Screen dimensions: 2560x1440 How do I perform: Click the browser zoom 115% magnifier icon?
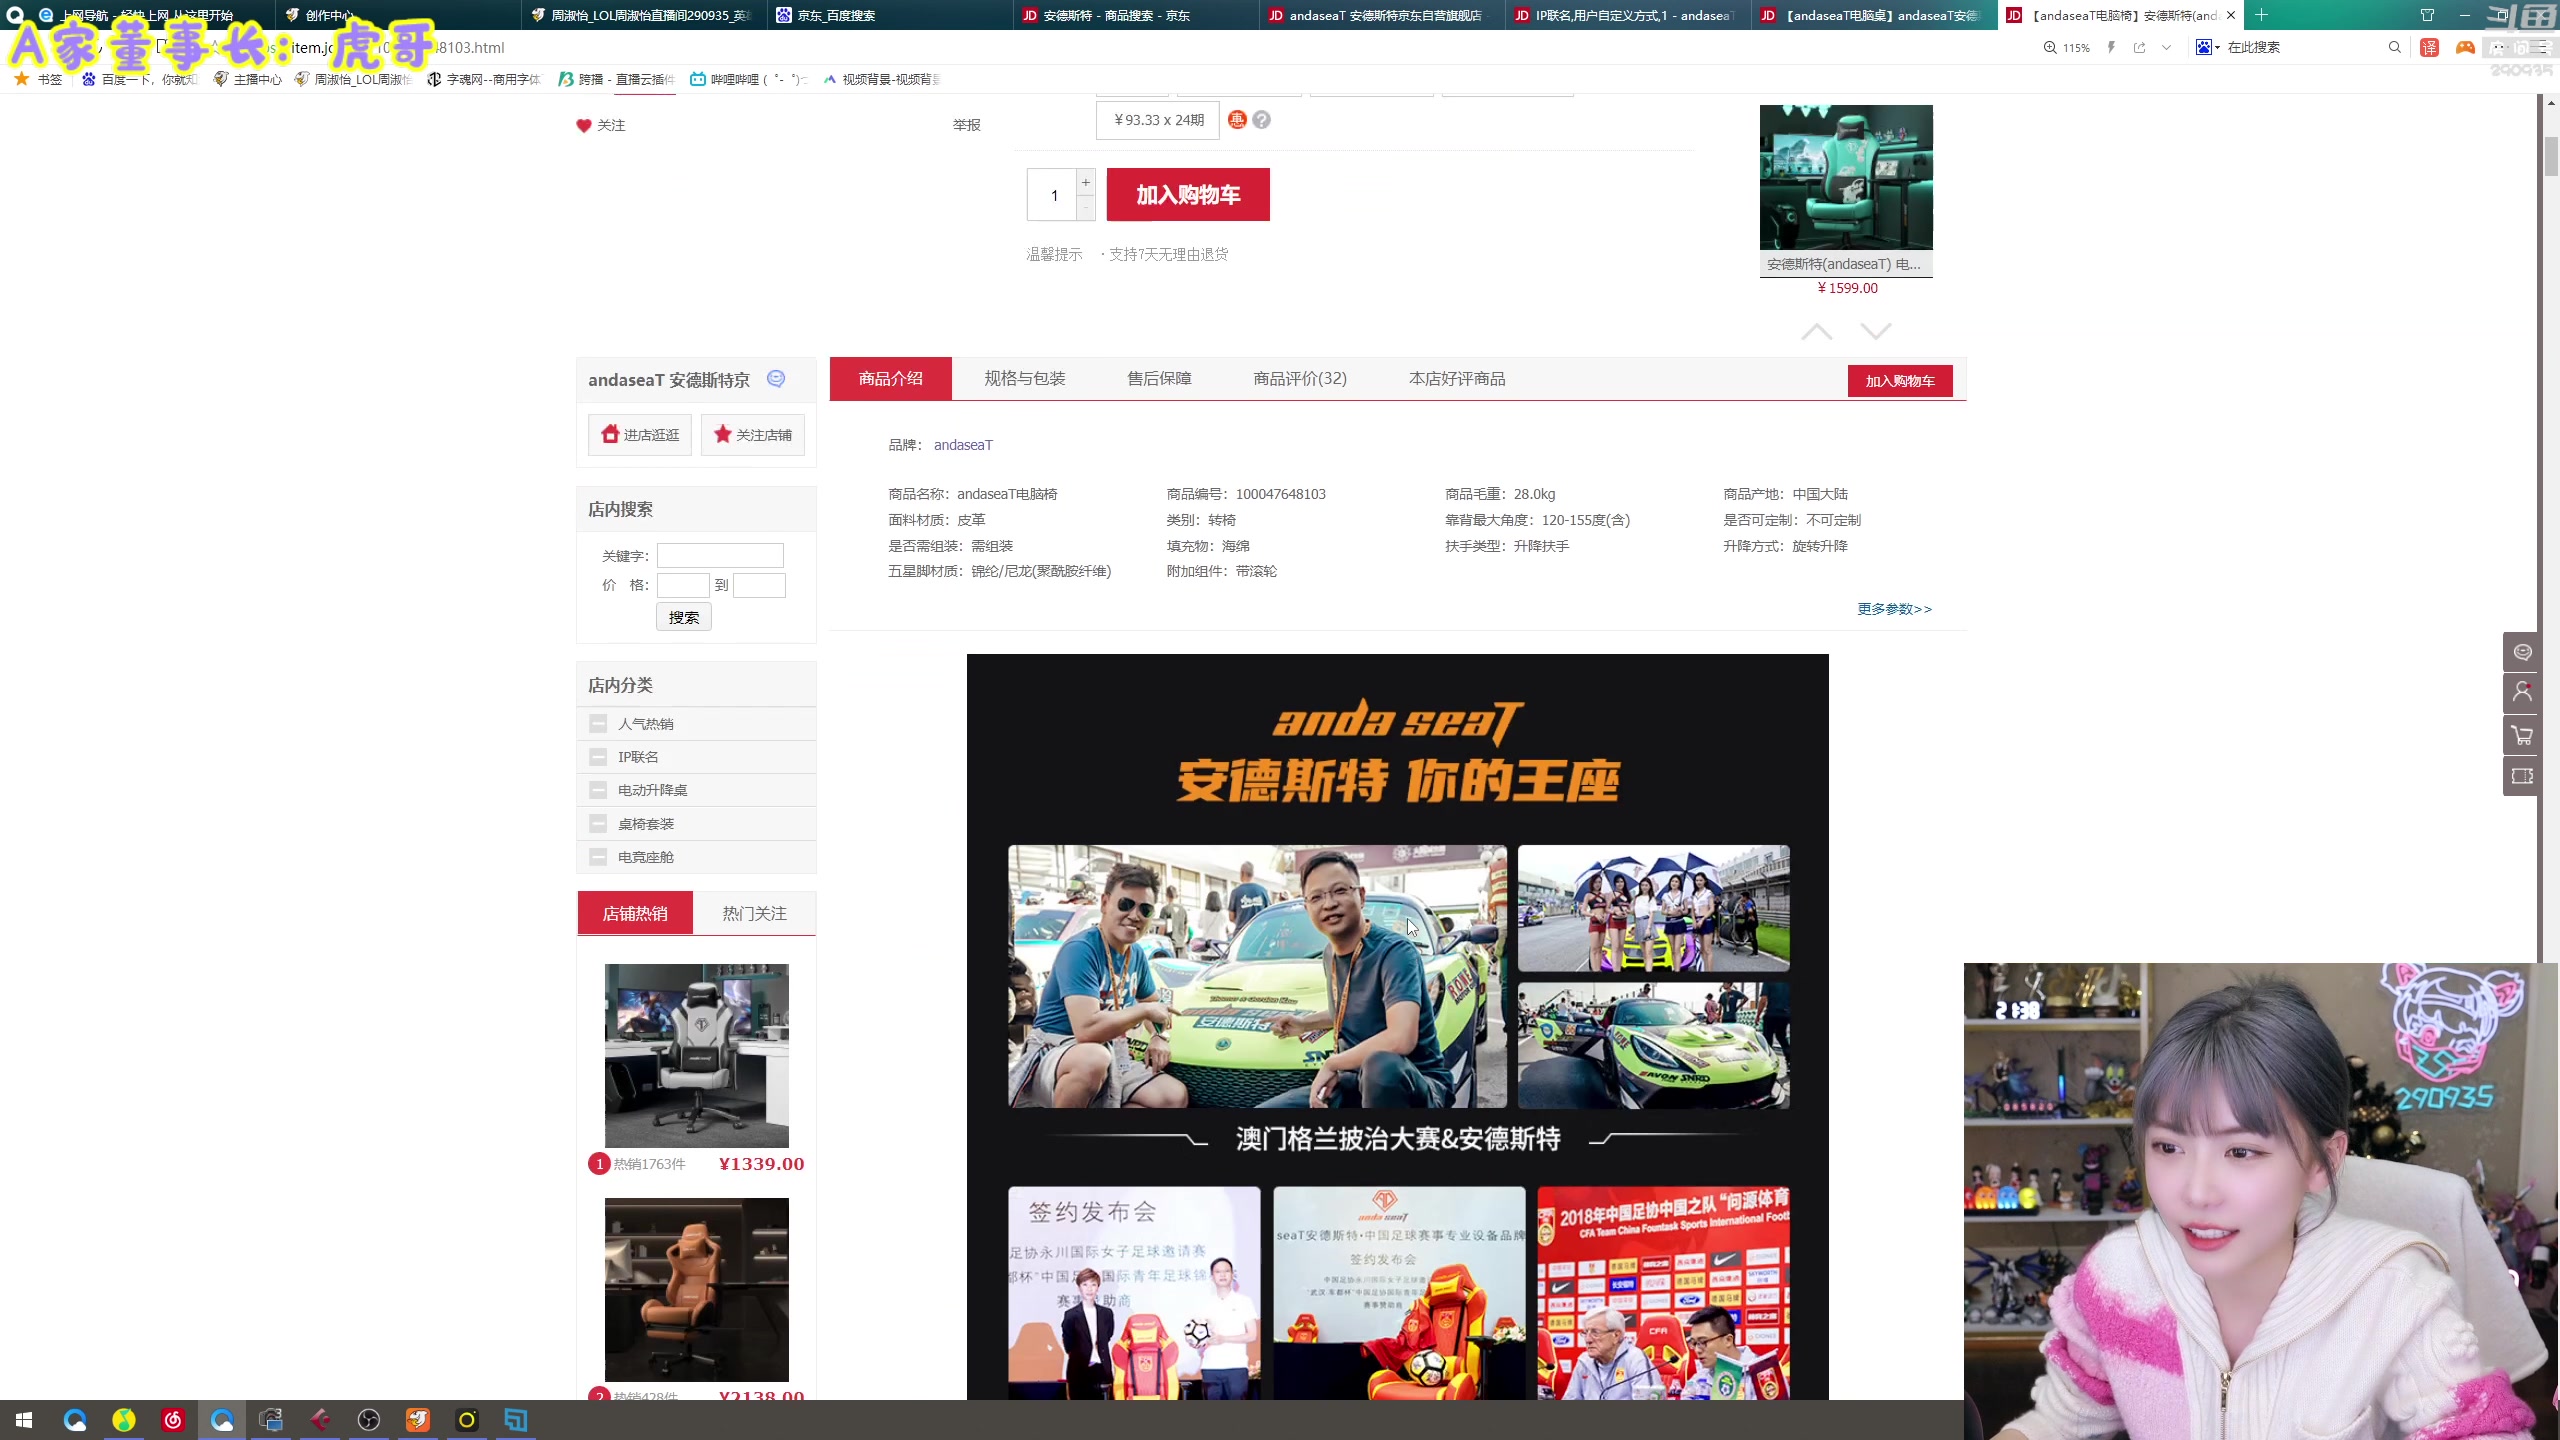2050,47
